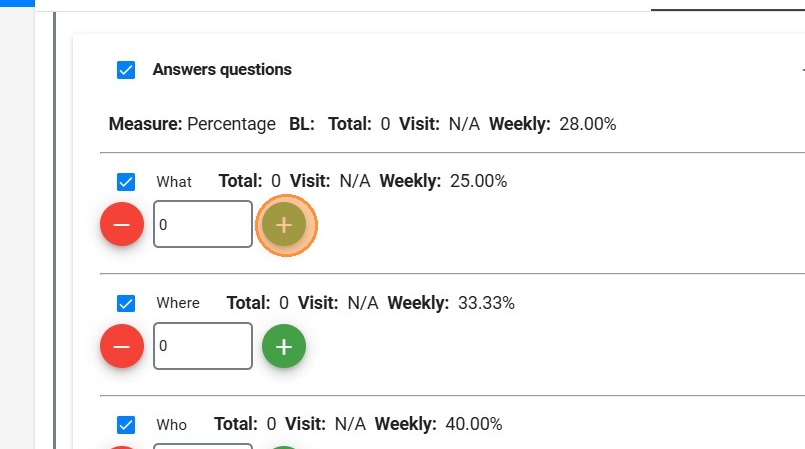Click the Measure: Percentage text

(x=192, y=124)
